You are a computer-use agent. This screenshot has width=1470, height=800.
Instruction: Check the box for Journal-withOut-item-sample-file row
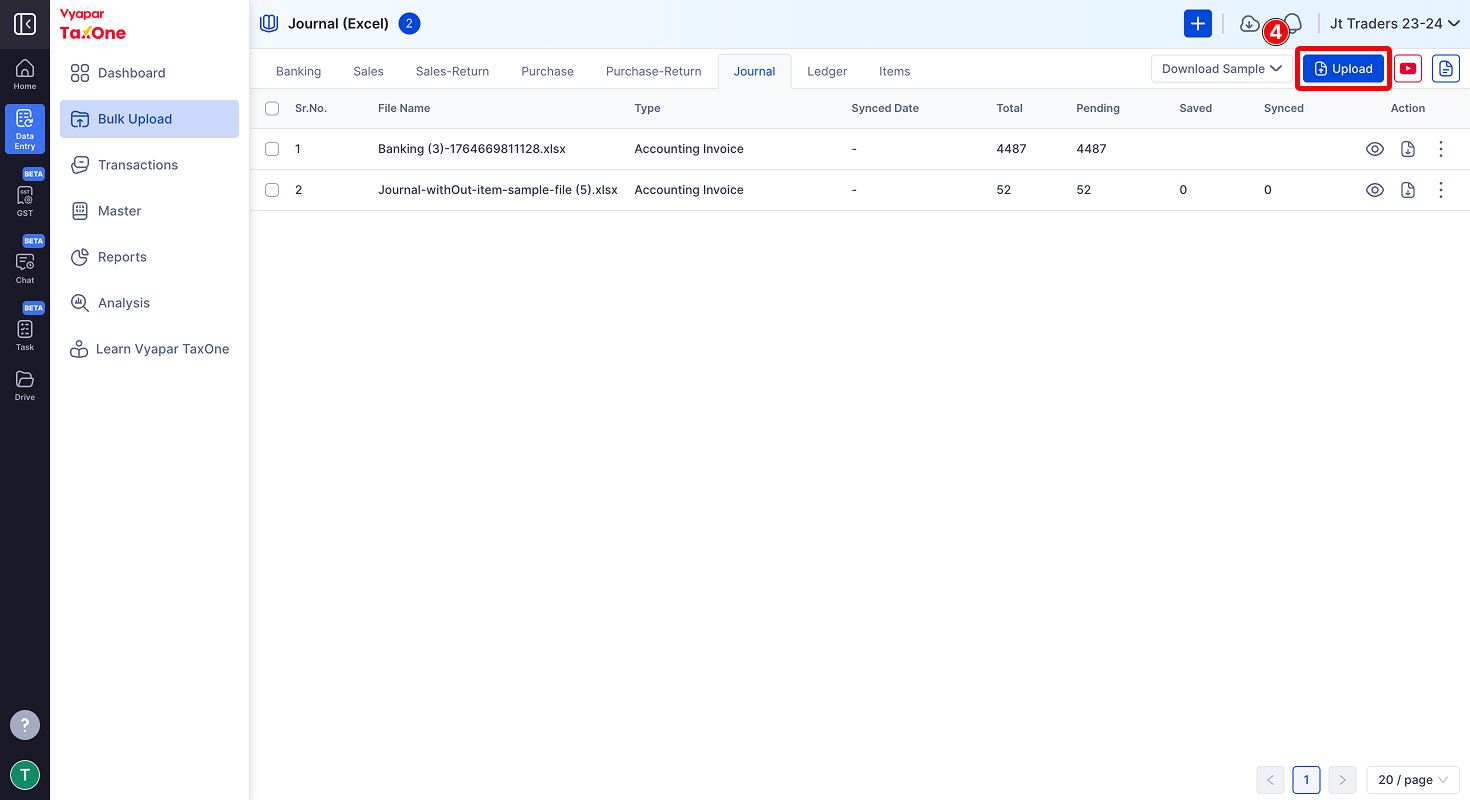(x=272, y=190)
